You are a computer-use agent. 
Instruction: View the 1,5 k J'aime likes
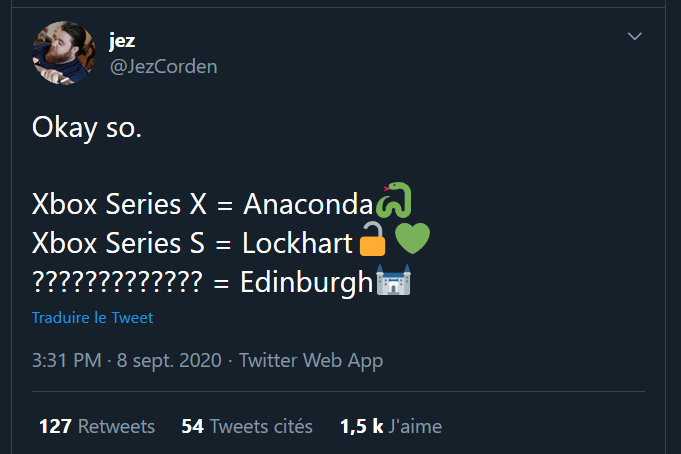(x=390, y=426)
